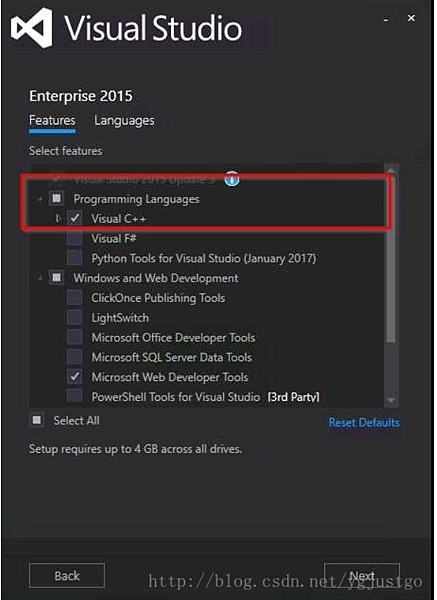Check Python Tools for Visual Studio
Screen dimensions: 437x600
point(75,258)
